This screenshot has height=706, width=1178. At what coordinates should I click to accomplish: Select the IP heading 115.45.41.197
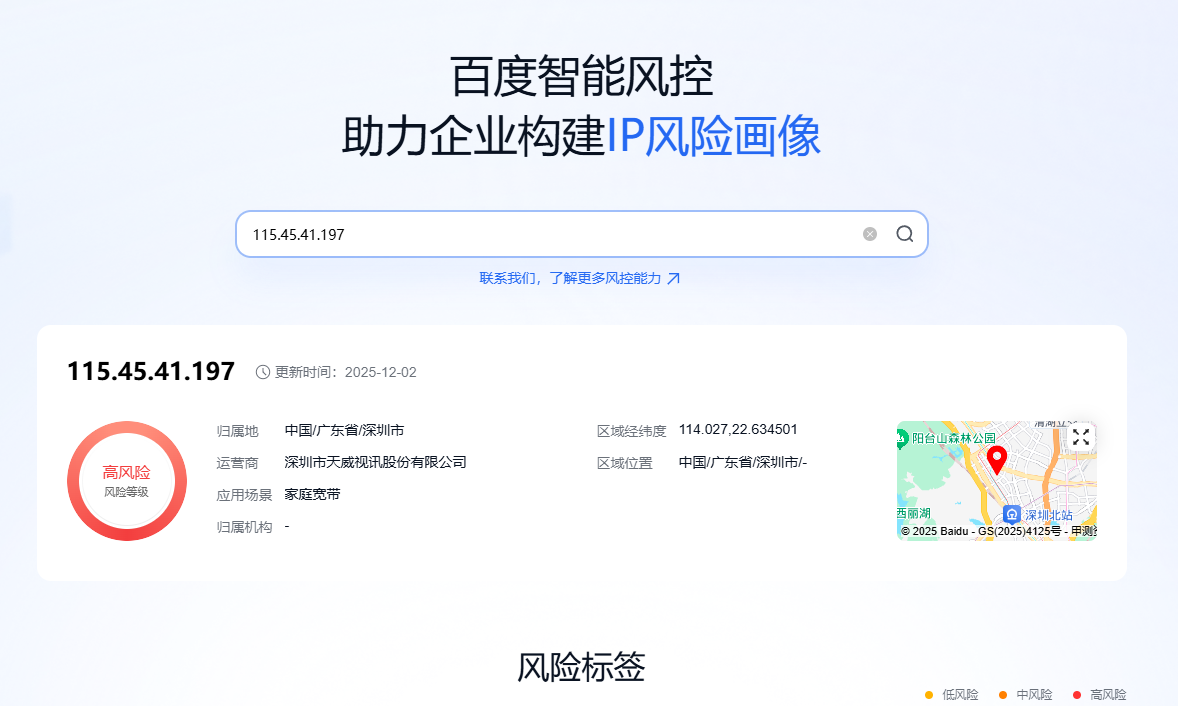[150, 371]
